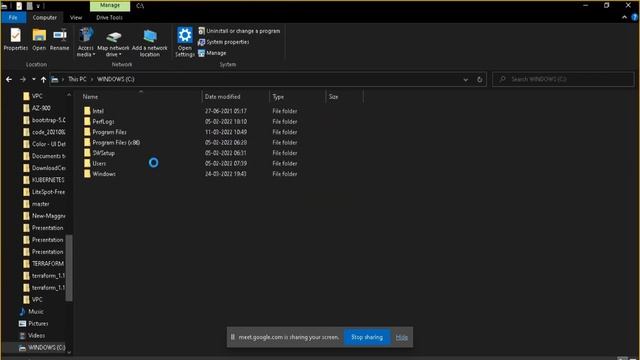
Task: Switch to the Drive Tools tab
Action: (109, 18)
